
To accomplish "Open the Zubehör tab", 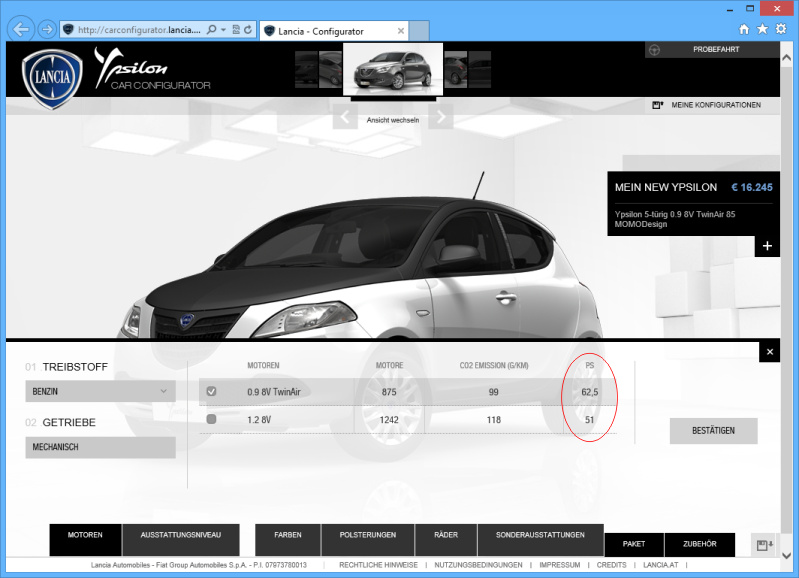I will click(700, 544).
